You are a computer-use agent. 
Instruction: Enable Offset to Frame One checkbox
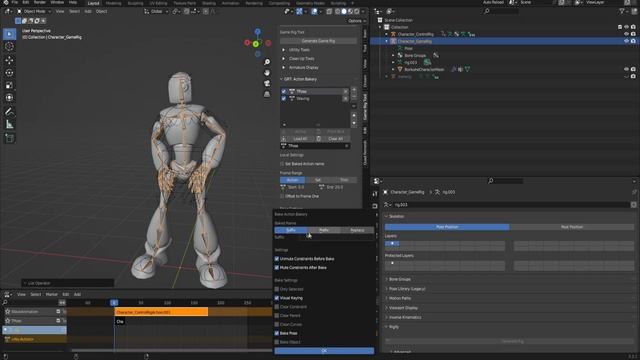pyautogui.click(x=282, y=196)
